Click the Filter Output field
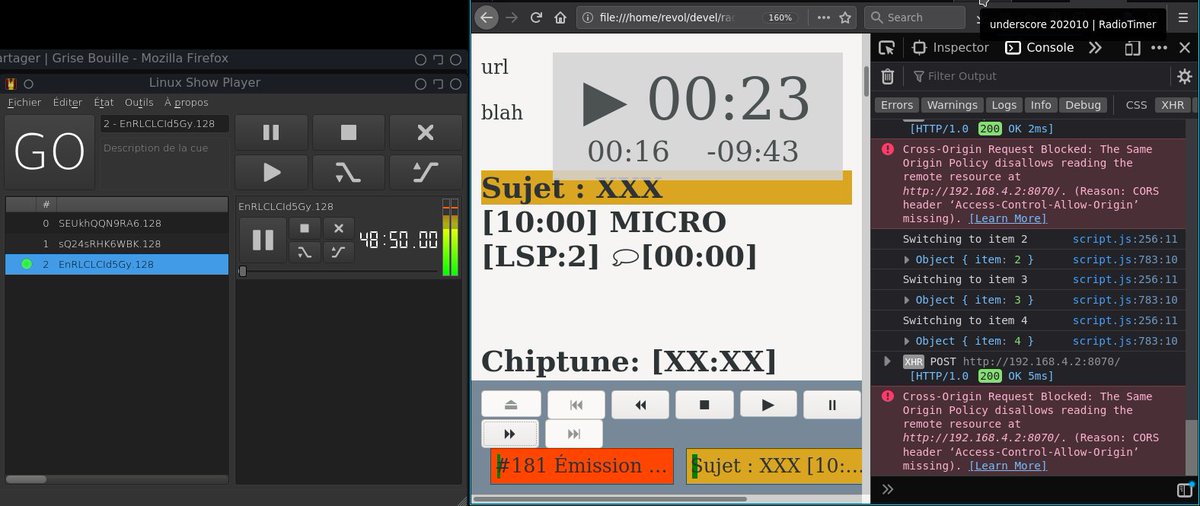This screenshot has width=1200, height=506. click(1040, 76)
